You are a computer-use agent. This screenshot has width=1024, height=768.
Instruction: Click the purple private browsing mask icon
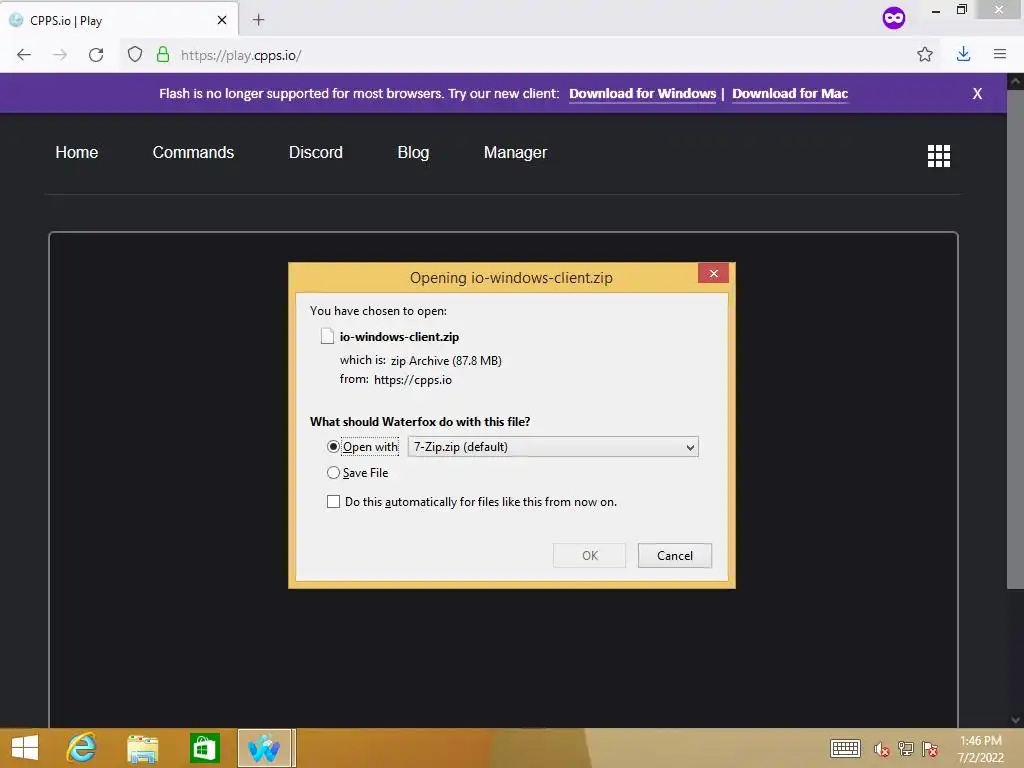893,18
